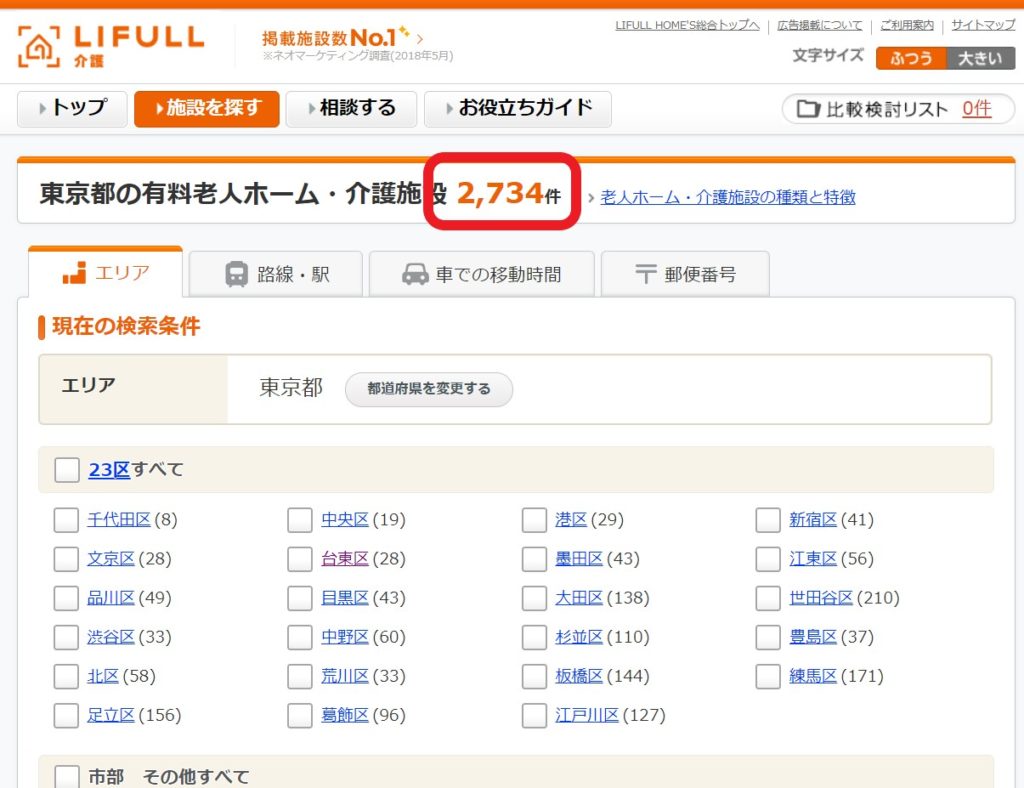The image size is (1024, 788).
Task: Check the 23区すべて checkbox
Action: point(67,470)
